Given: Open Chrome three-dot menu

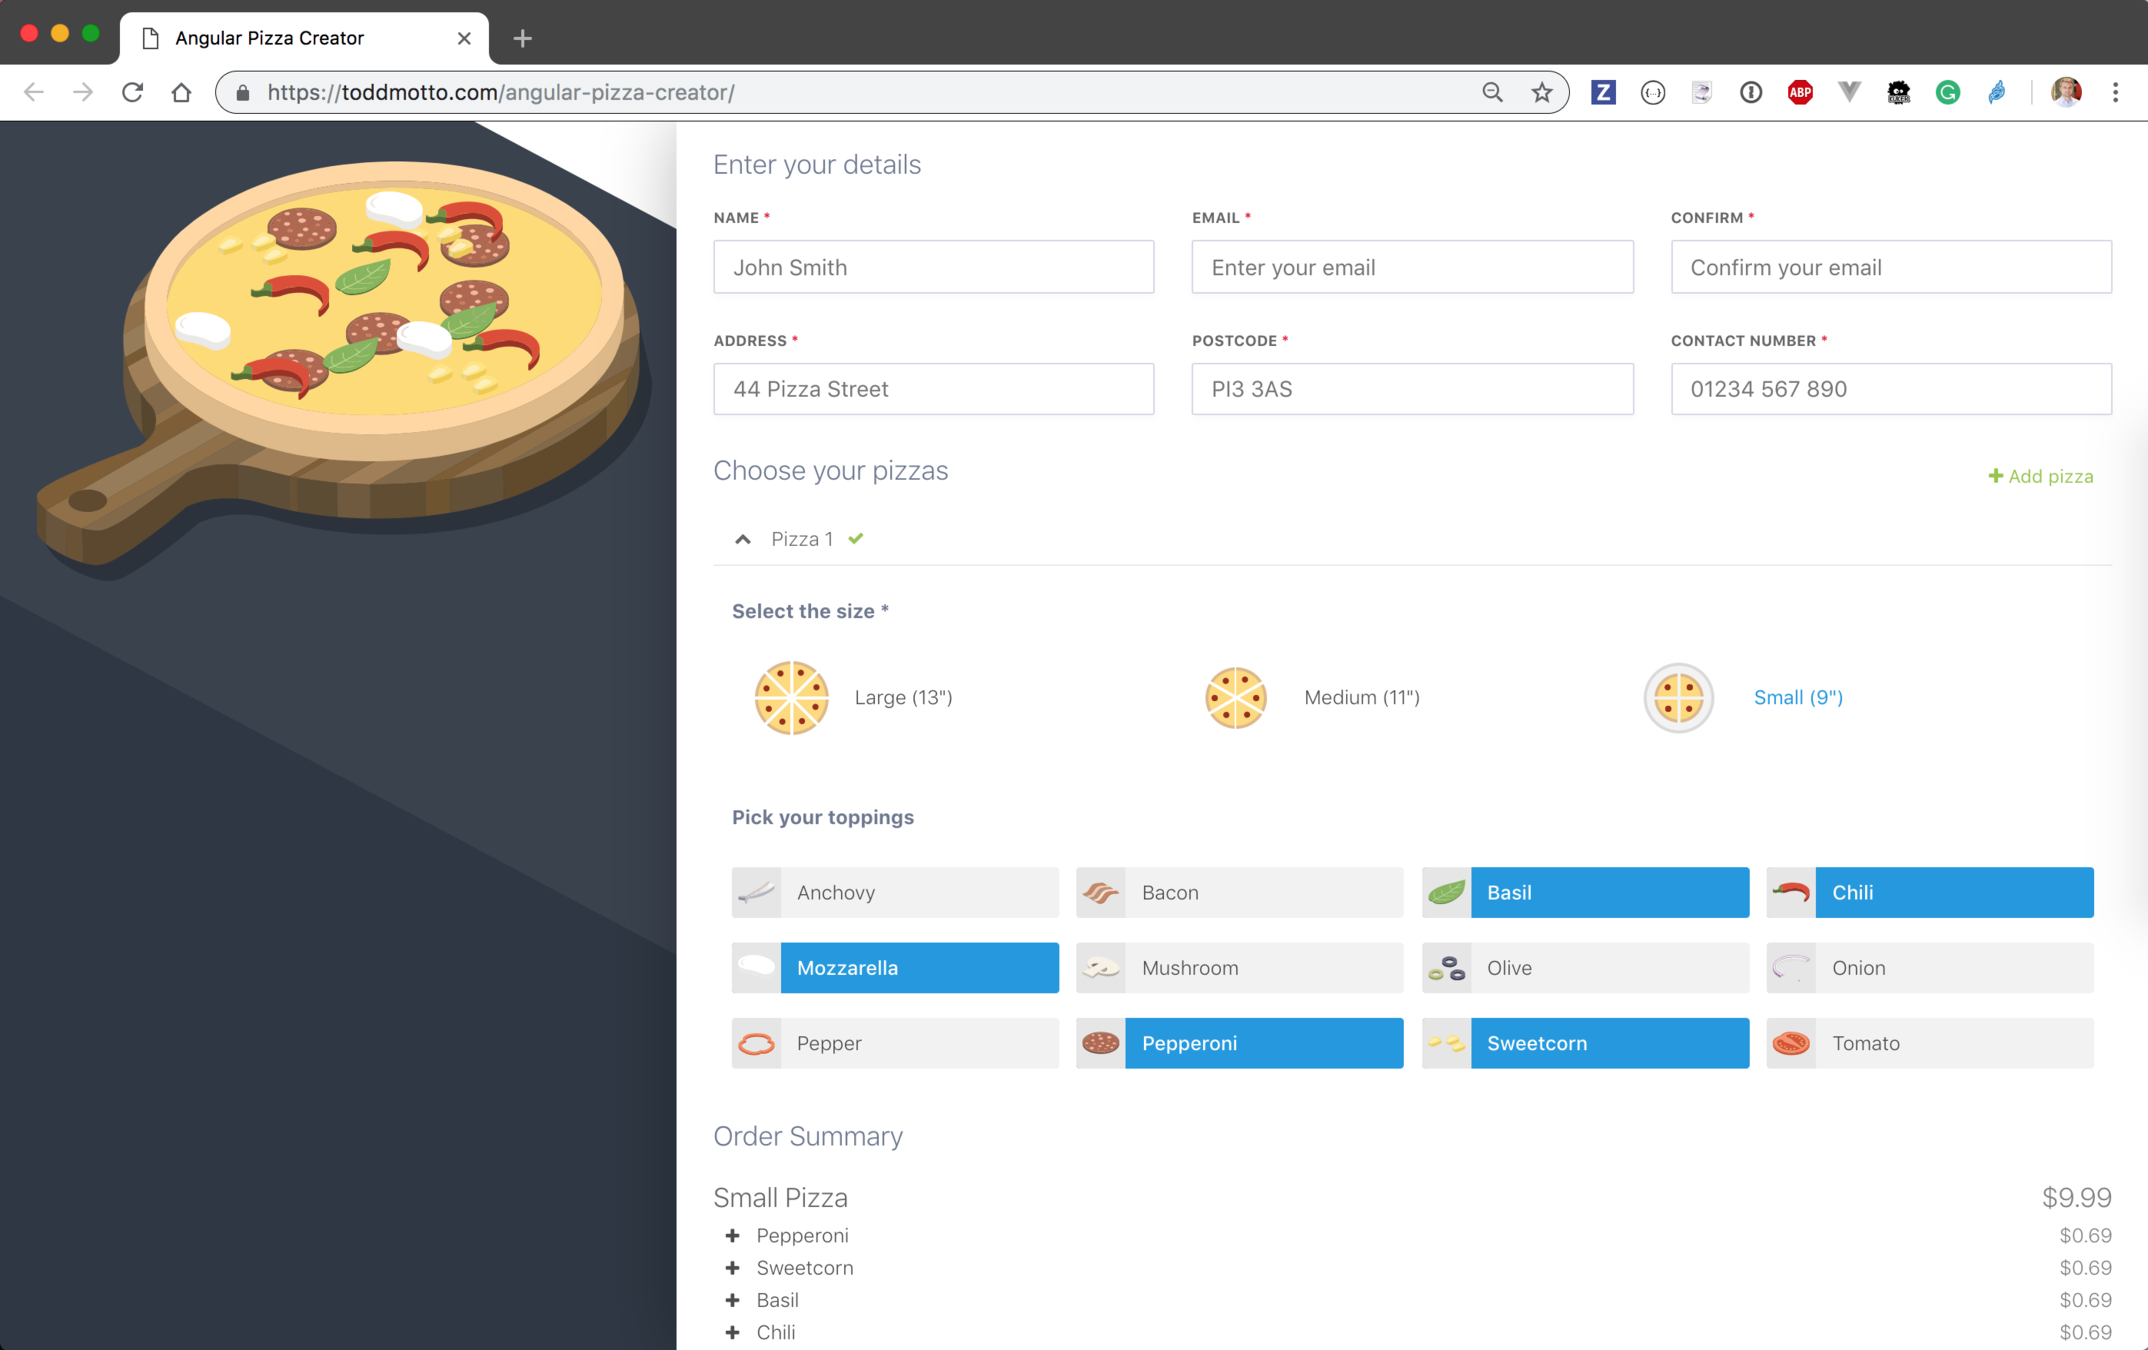Looking at the screenshot, I should [x=2115, y=92].
